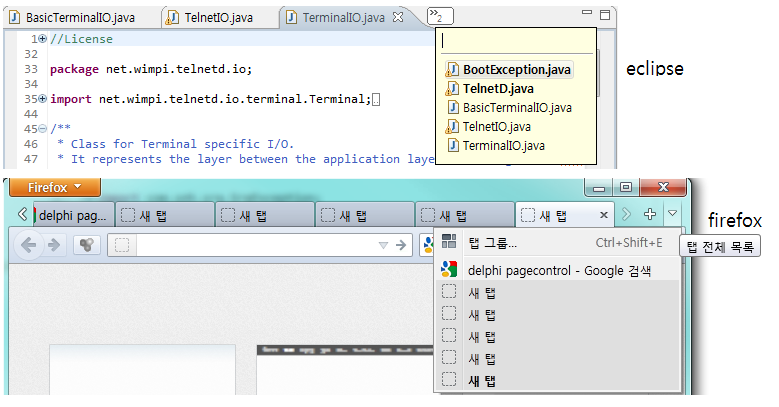Maximize the Eclipse editor area
Viewport: 779px width, 407px height.
605,15
